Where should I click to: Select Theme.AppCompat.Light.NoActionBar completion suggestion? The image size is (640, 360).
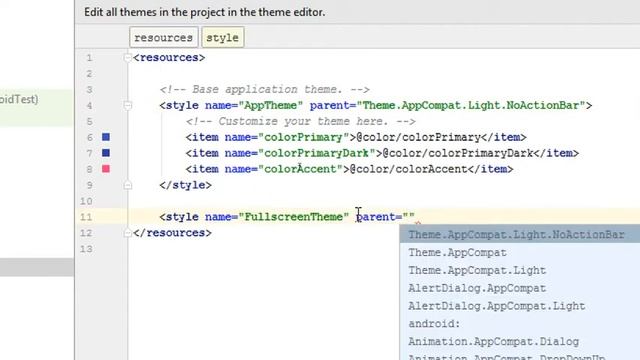pyautogui.click(x=520, y=235)
